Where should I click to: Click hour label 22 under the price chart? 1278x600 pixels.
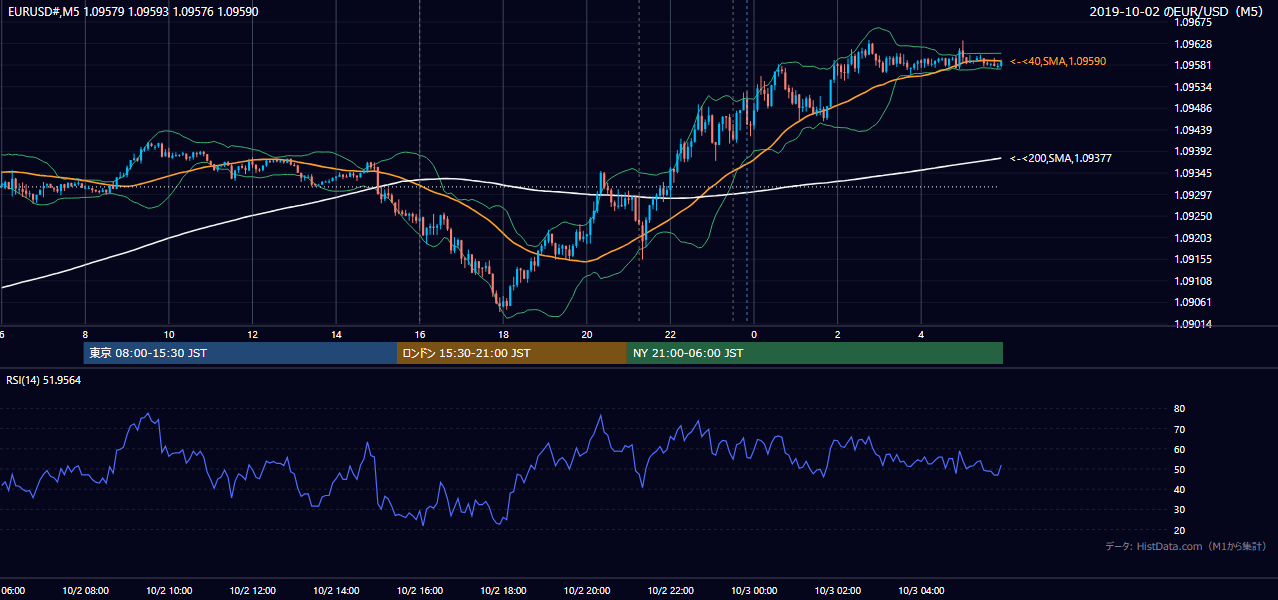670,335
